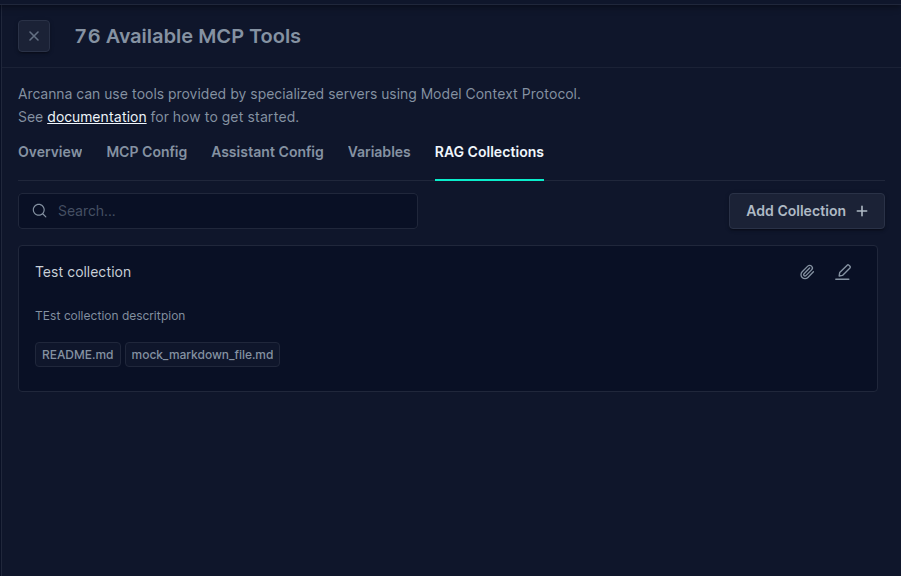This screenshot has height=576, width=901.
Task: Open the MCP Config tab
Action: (147, 152)
